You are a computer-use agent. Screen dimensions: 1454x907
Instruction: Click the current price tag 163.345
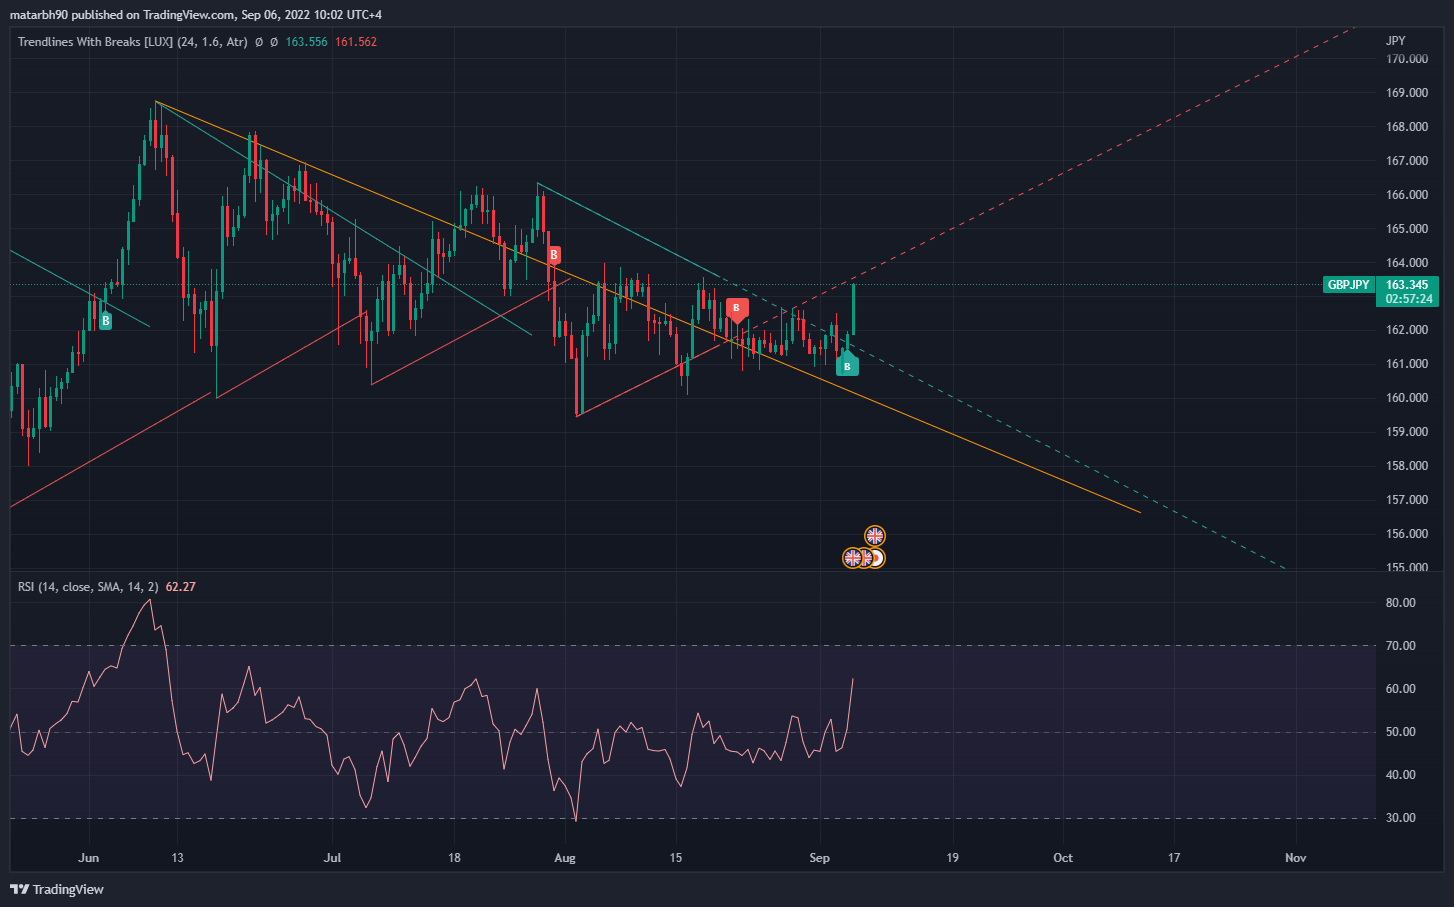(1407, 285)
